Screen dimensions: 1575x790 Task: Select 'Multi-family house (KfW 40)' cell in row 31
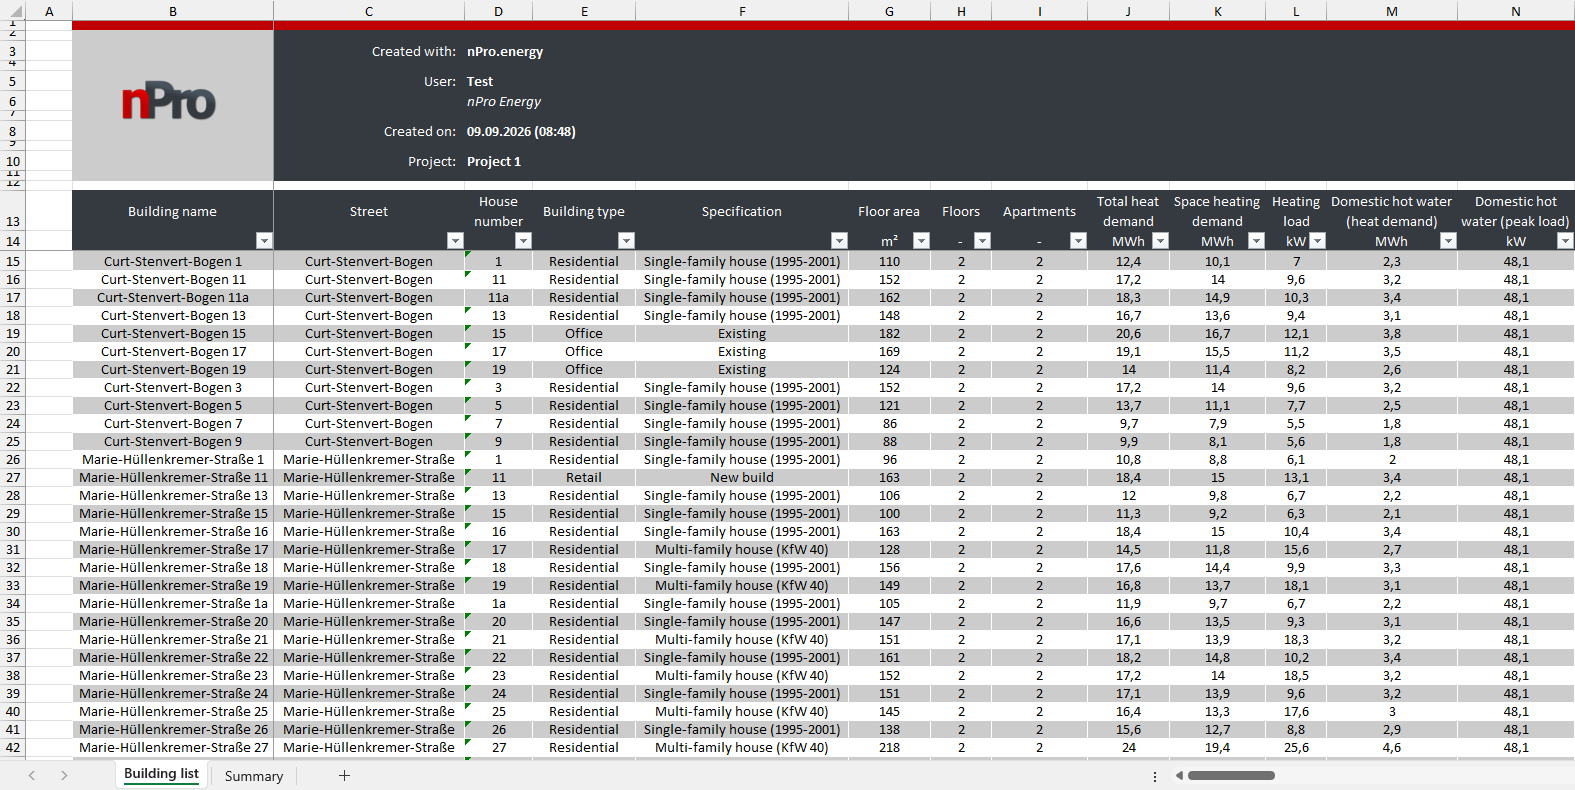[742, 549]
